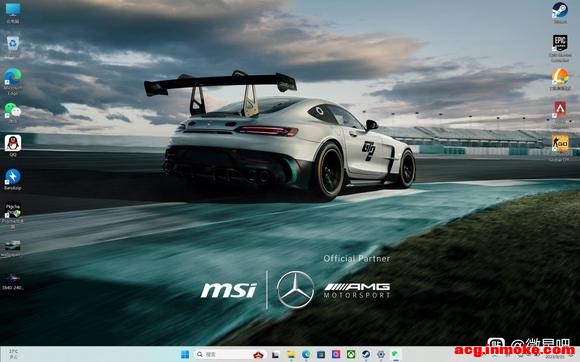Open the This PC desktop icon
The height and width of the screenshot is (362, 580).
13,13
